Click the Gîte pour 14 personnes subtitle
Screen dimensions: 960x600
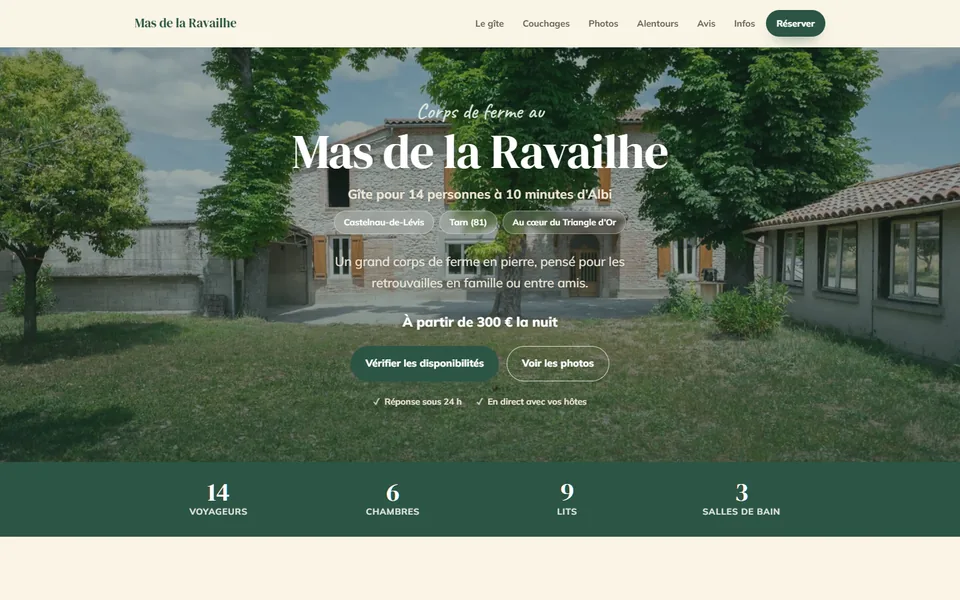pyautogui.click(x=480, y=194)
